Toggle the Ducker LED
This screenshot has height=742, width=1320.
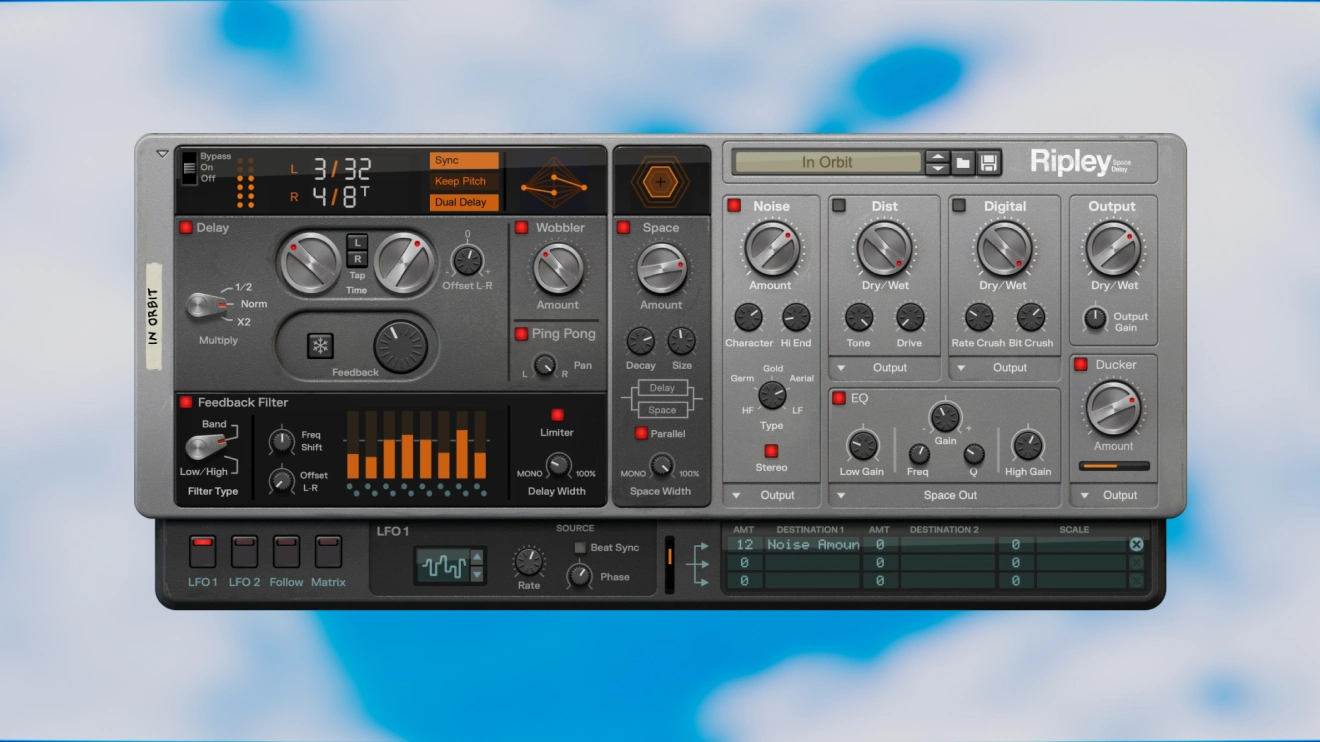[1081, 365]
